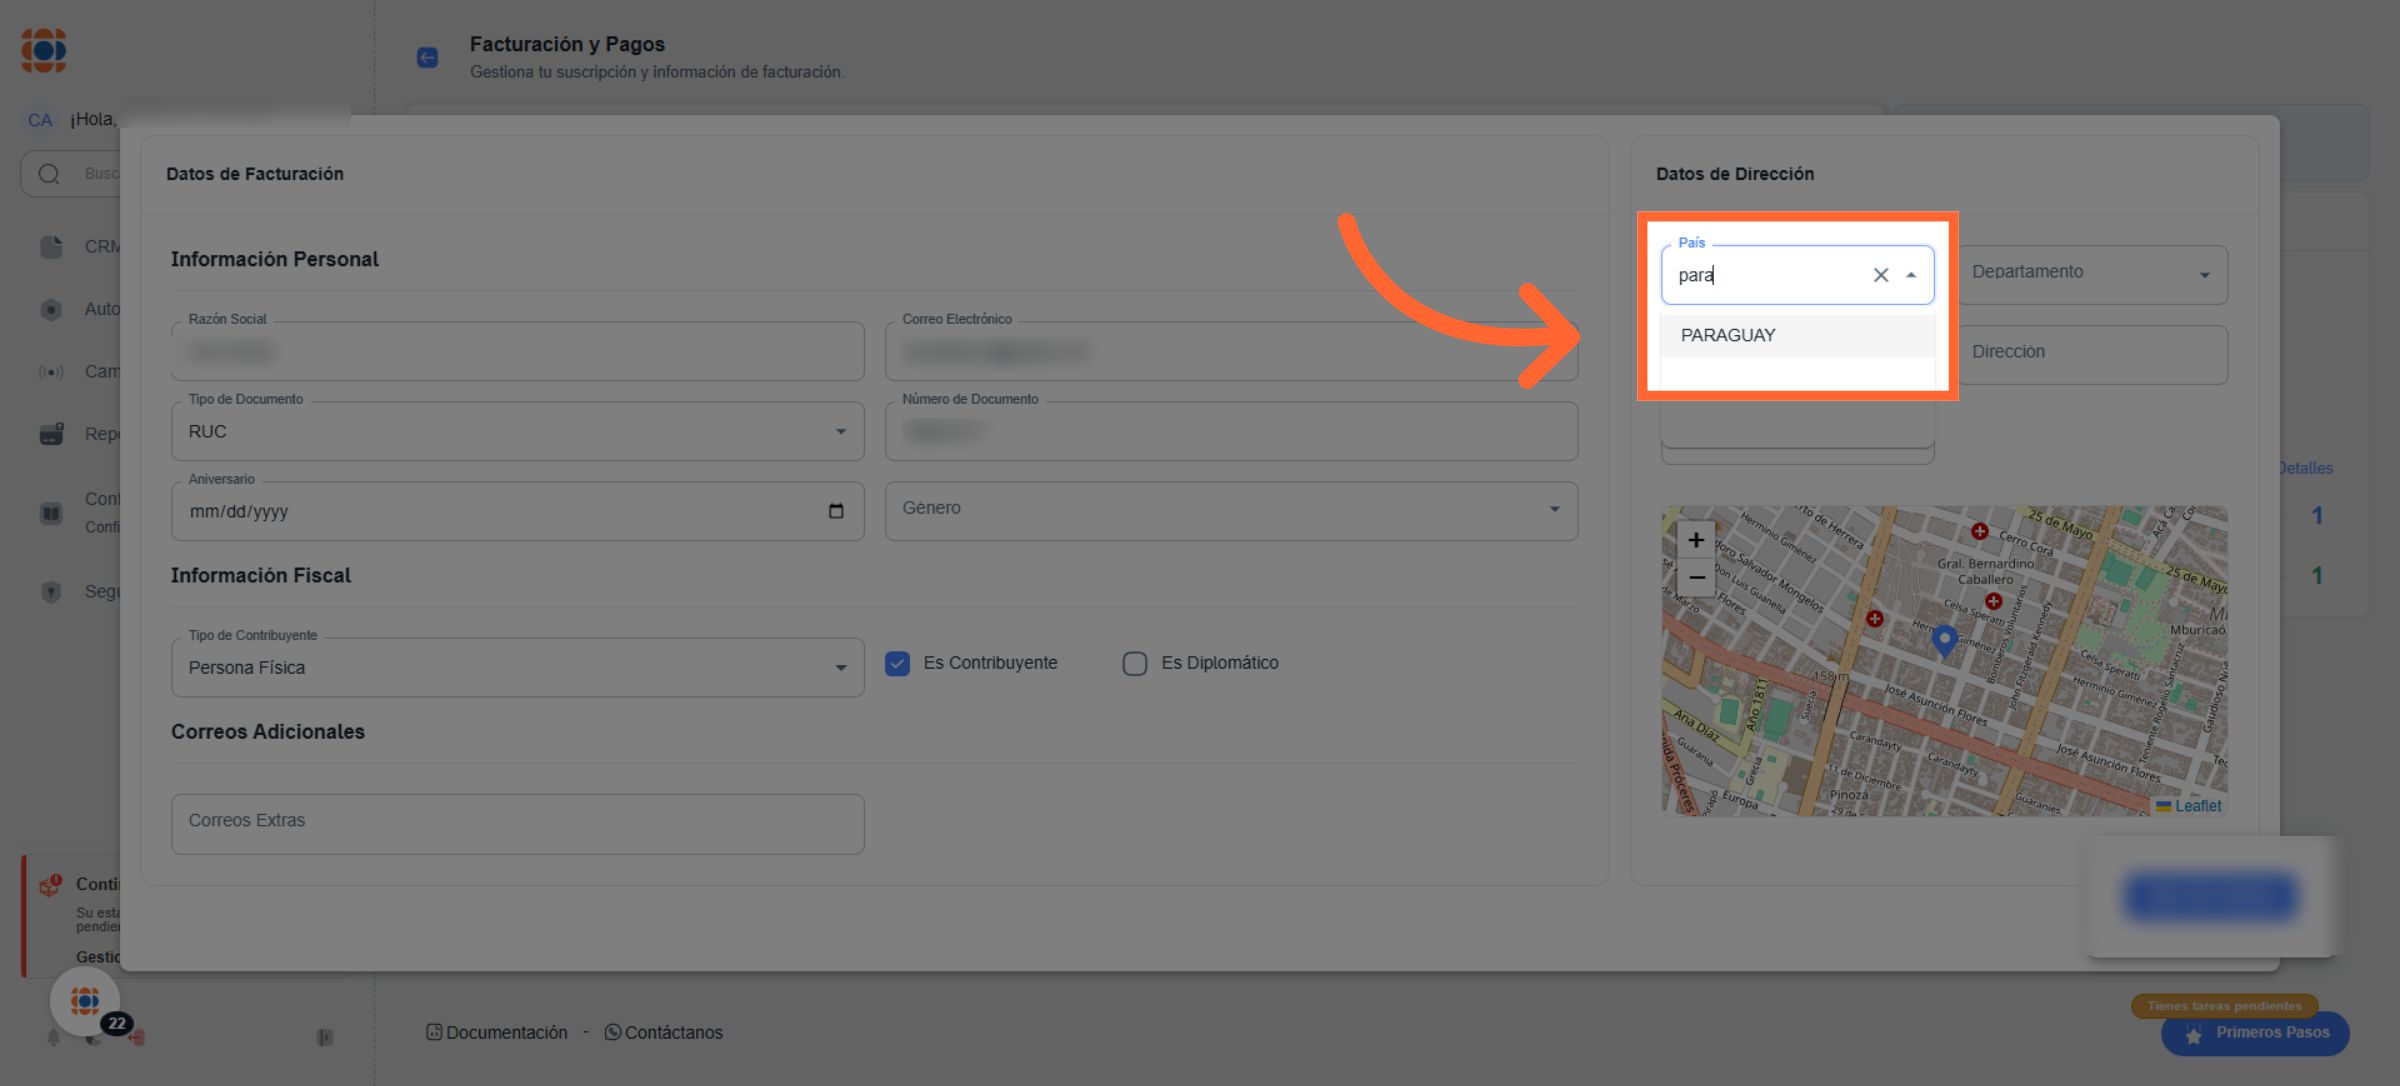2400x1086 pixels.
Task: Open the chat widget with 22 badge
Action: pyautogui.click(x=86, y=1000)
